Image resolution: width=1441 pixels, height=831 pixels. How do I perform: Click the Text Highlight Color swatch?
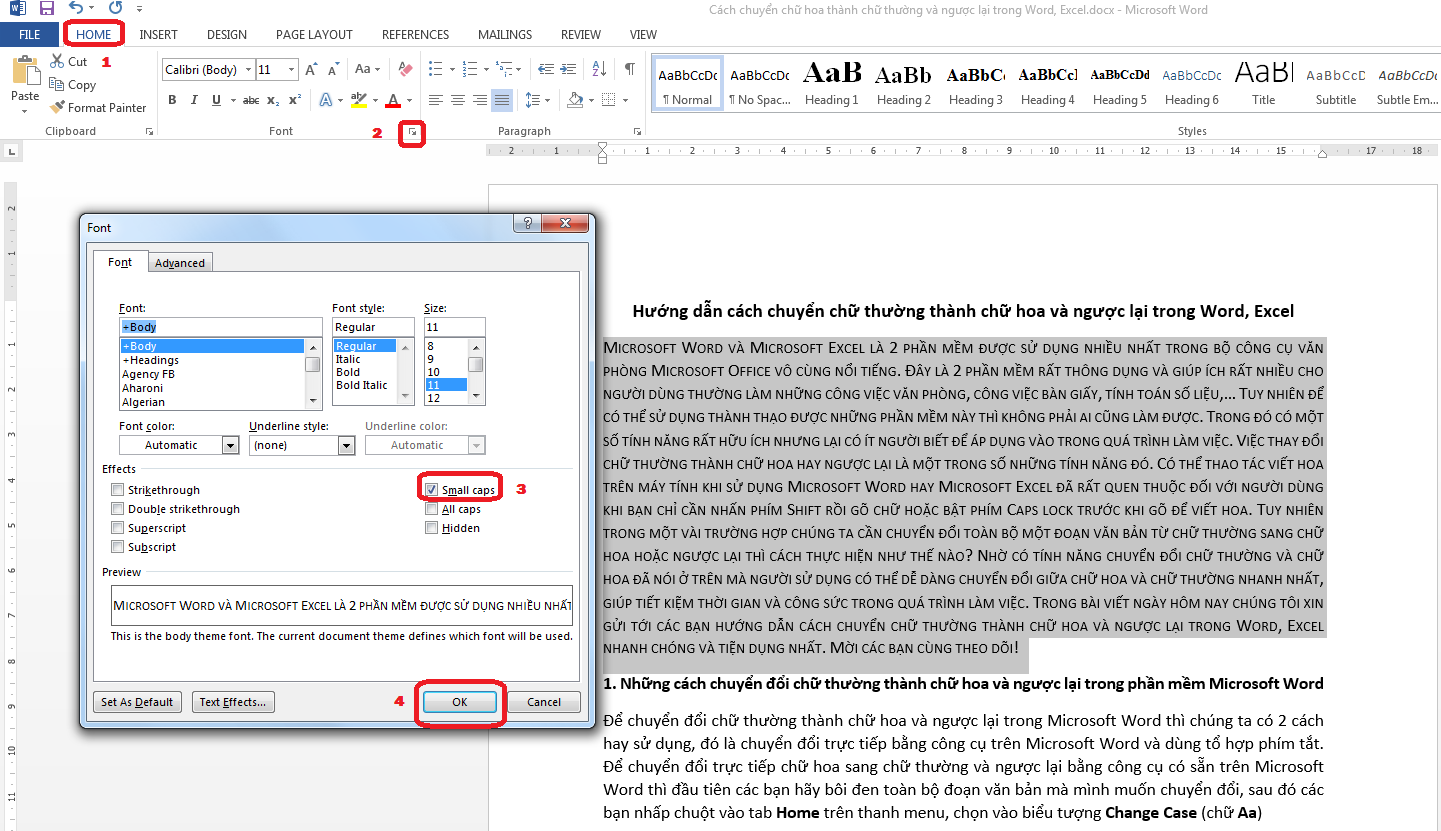point(361,101)
